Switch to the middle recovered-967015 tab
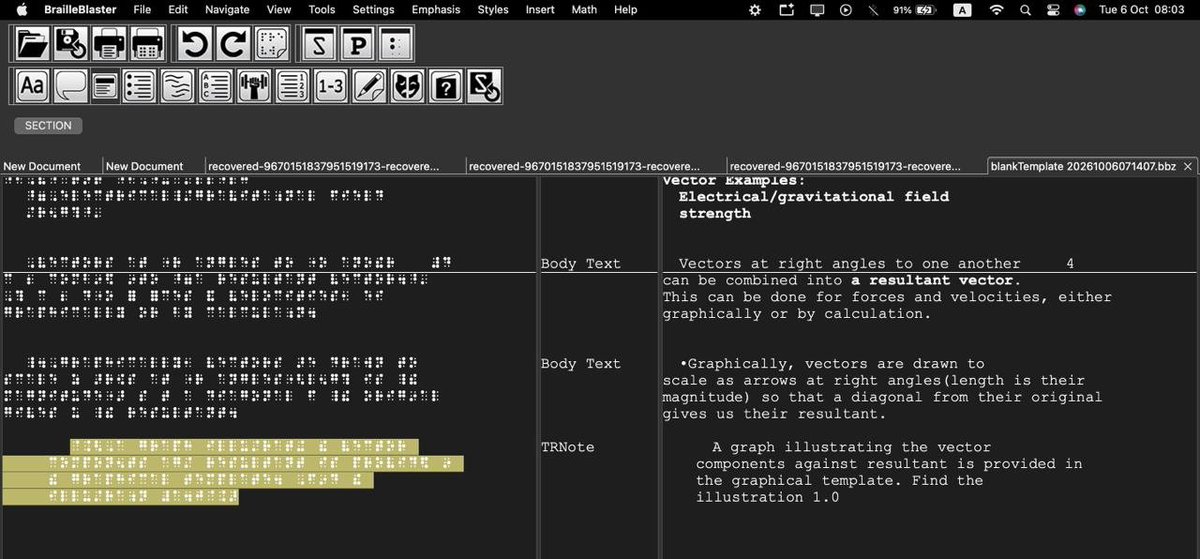Viewport: 1200px width, 559px height. click(595, 166)
